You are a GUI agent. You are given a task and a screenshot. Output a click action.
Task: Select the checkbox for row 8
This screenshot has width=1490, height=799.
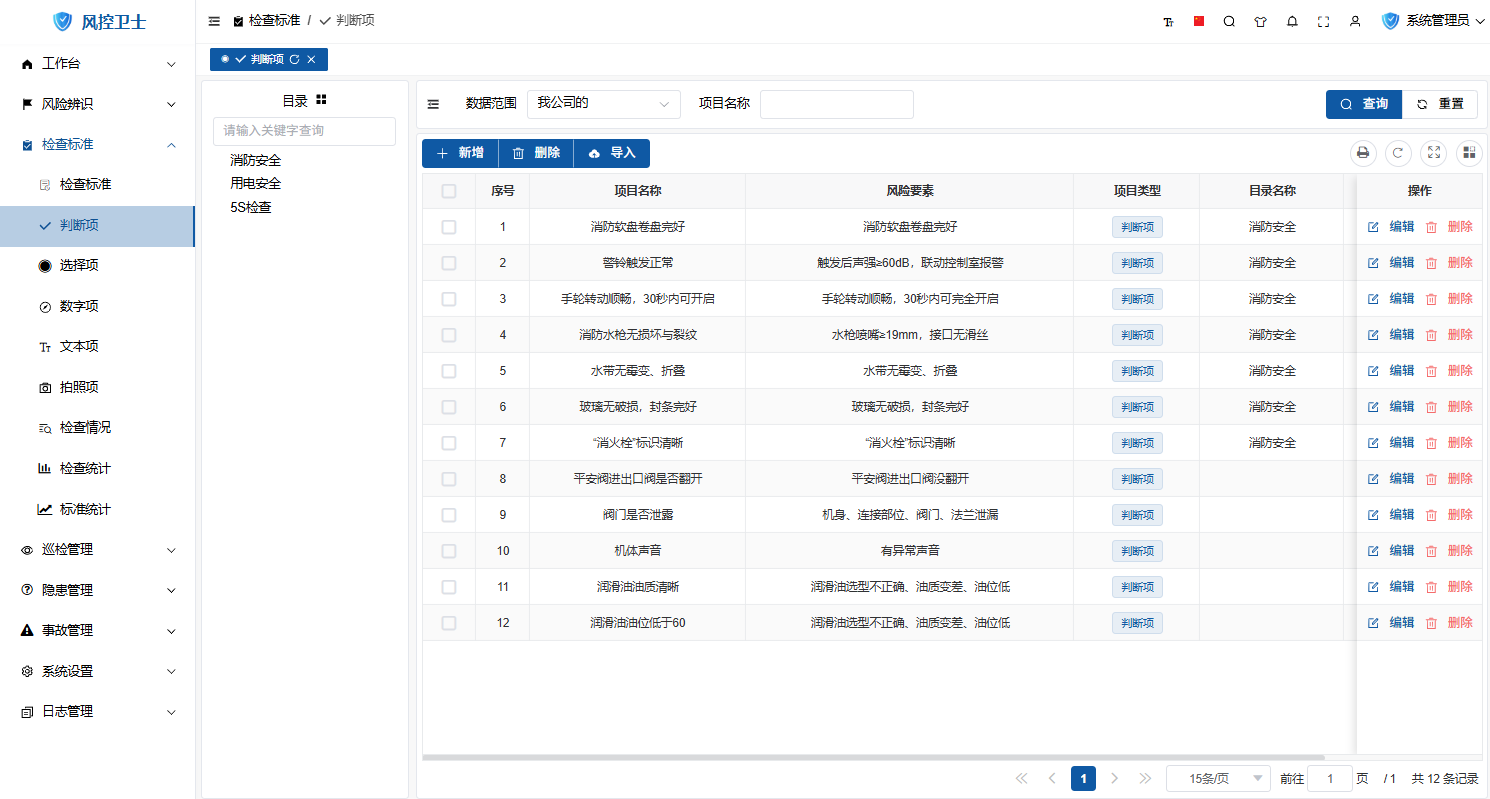click(449, 479)
